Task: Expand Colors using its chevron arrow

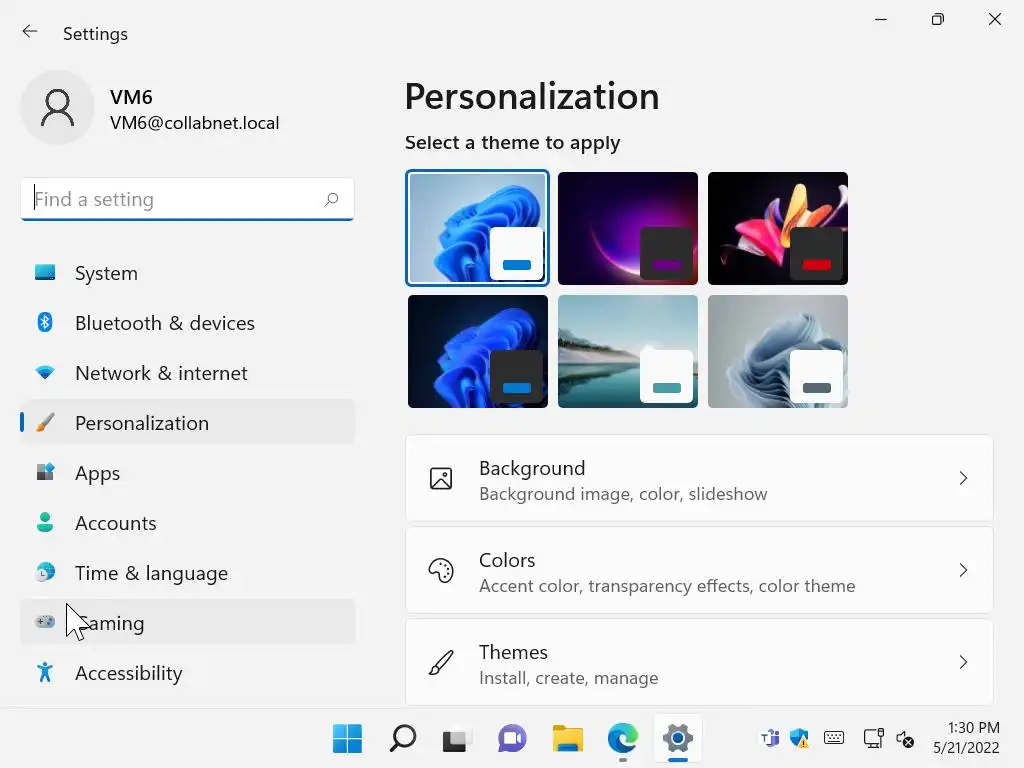Action: (963, 570)
